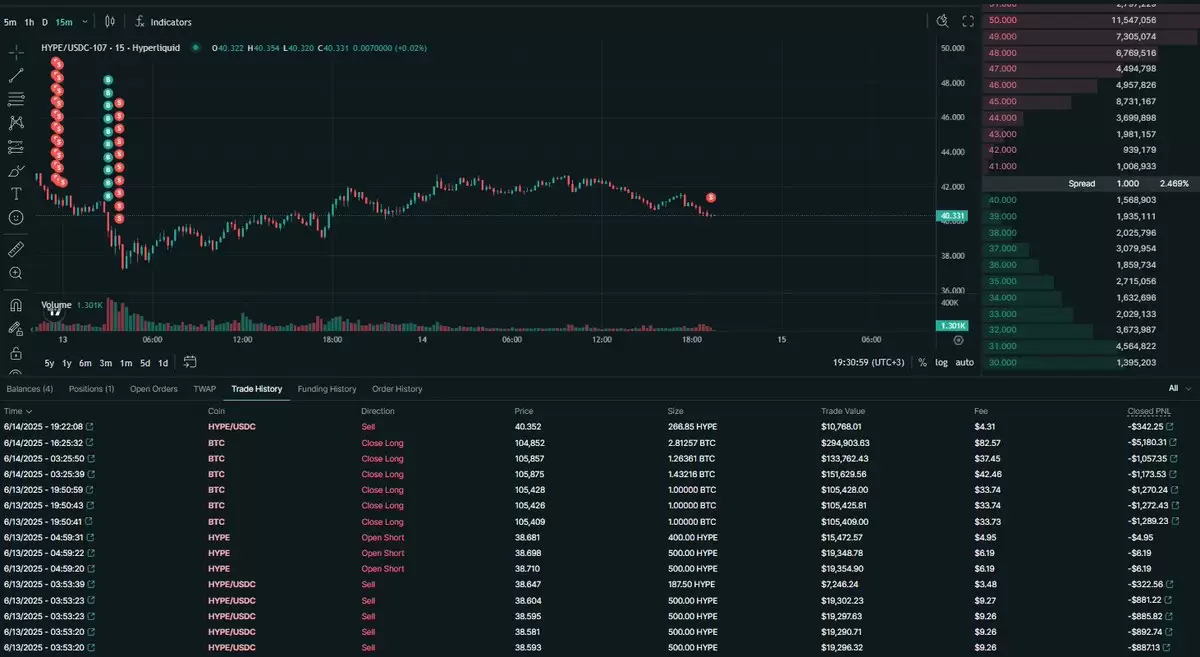Click the S sell marker near 18:00
Image resolution: width=1200 pixels, height=657 pixels.
(711, 198)
